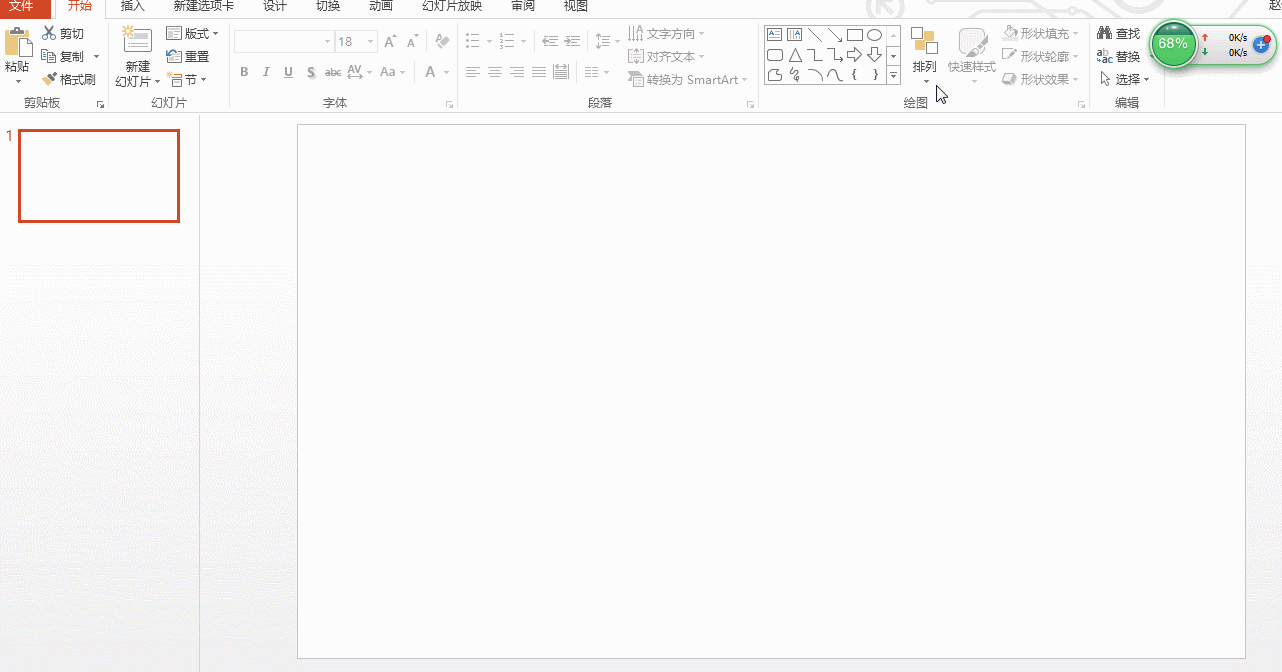This screenshot has height=672, width=1282.
Task: Toggle Justify paragraph alignment
Action: pos(539,72)
